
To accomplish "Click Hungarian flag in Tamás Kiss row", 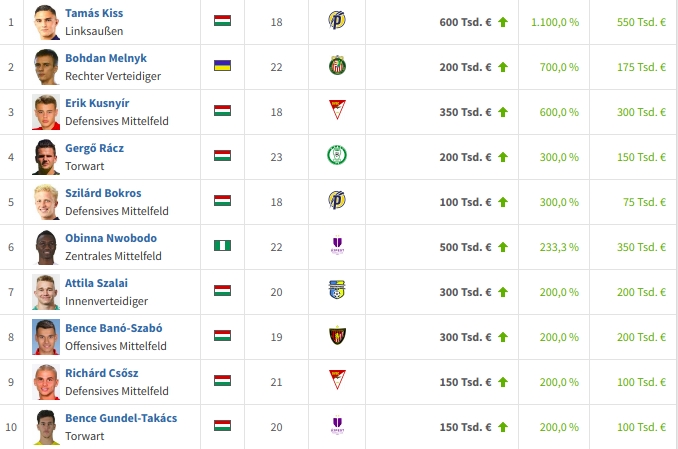I will [222, 20].
